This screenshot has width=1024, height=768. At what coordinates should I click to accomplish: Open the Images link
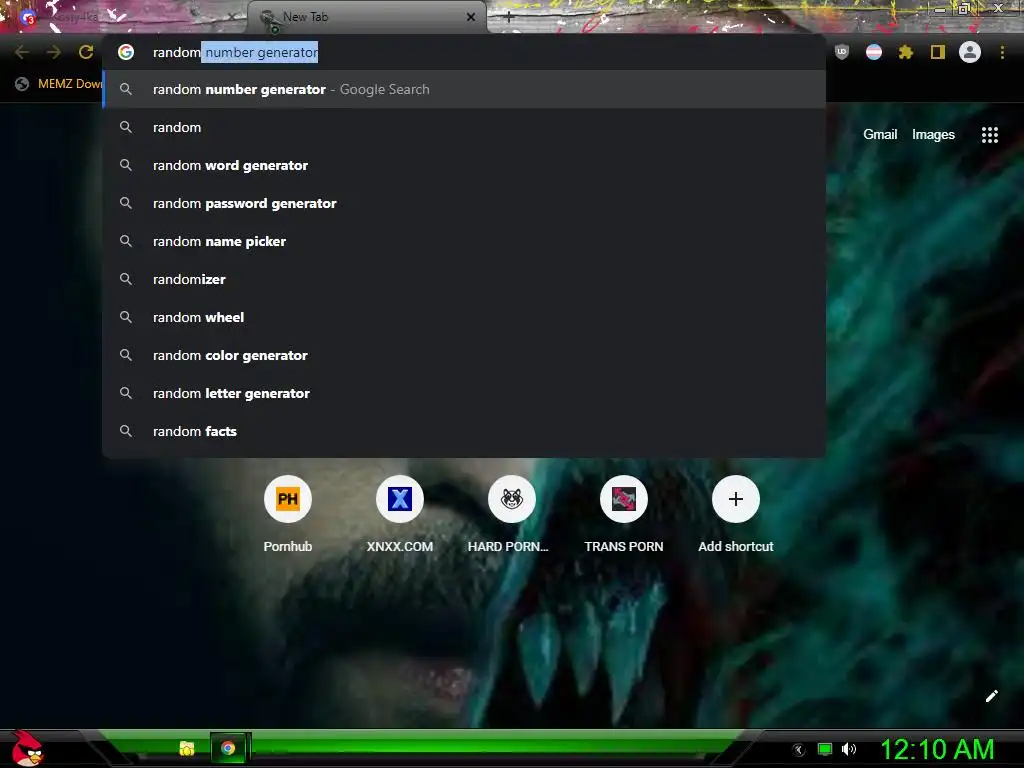point(933,135)
